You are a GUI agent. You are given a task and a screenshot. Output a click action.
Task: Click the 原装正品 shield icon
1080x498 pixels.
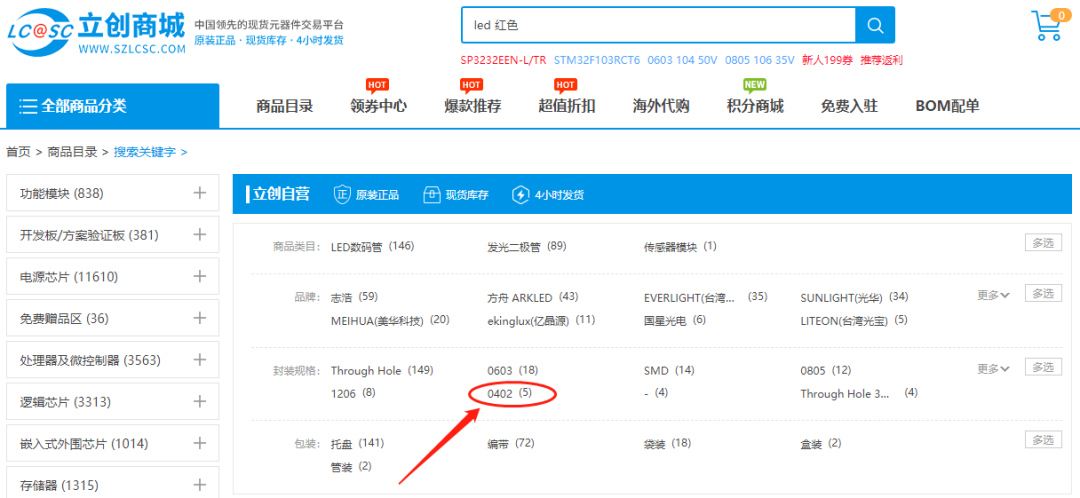click(342, 195)
